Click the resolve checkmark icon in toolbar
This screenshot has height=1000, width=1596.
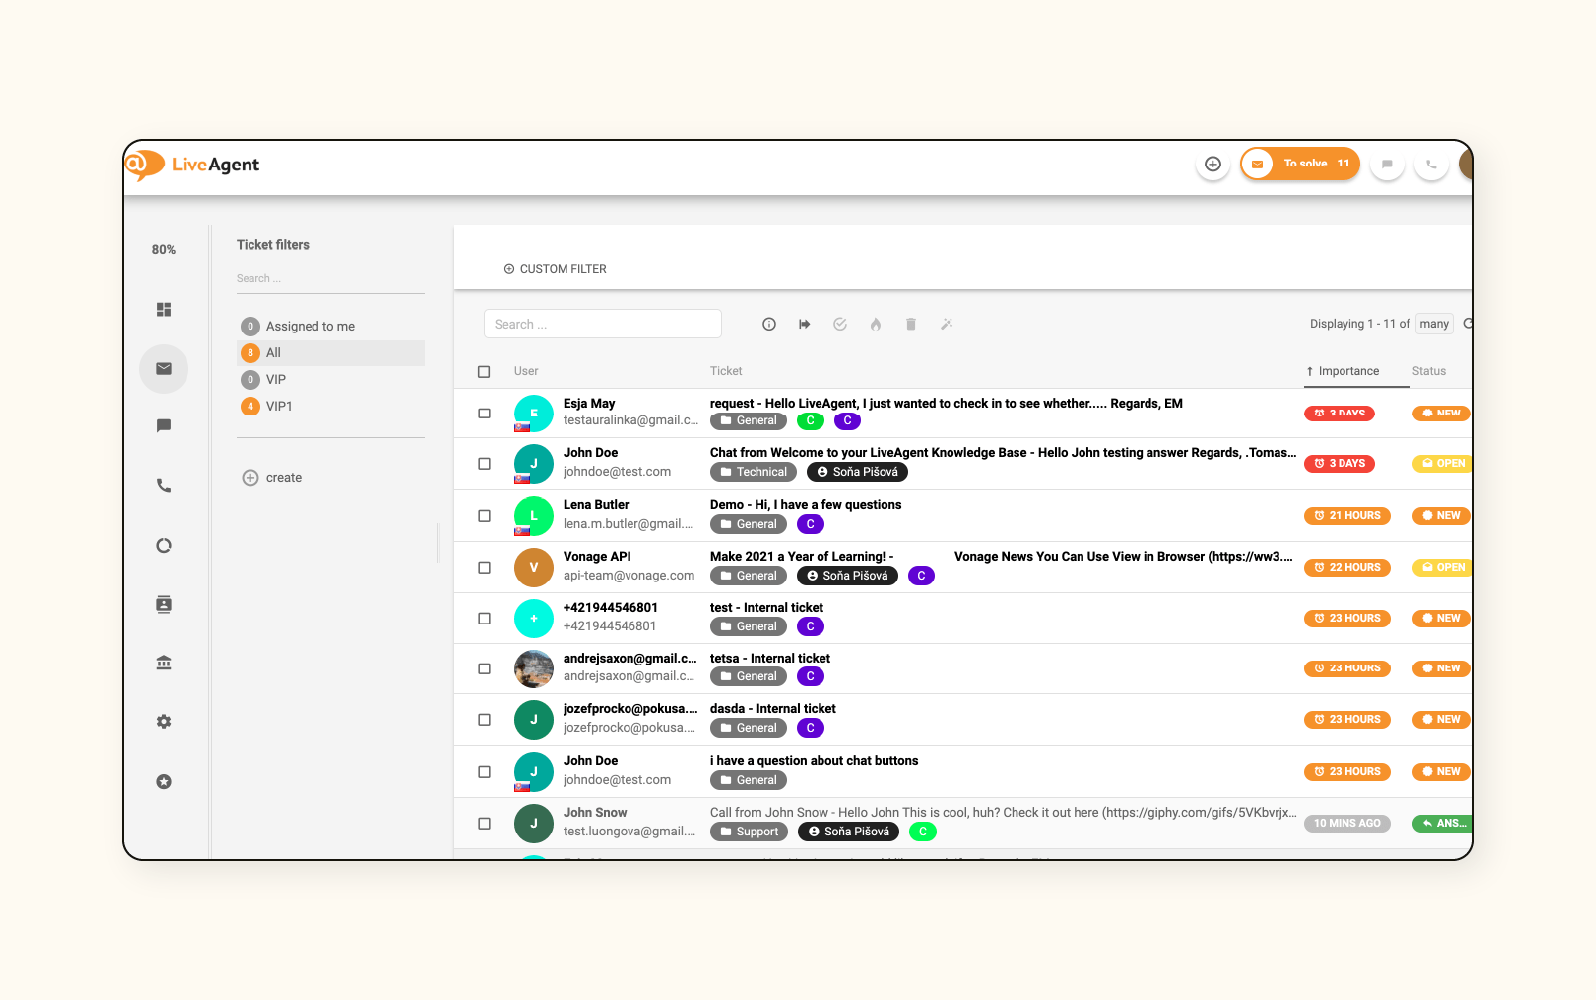point(840,324)
